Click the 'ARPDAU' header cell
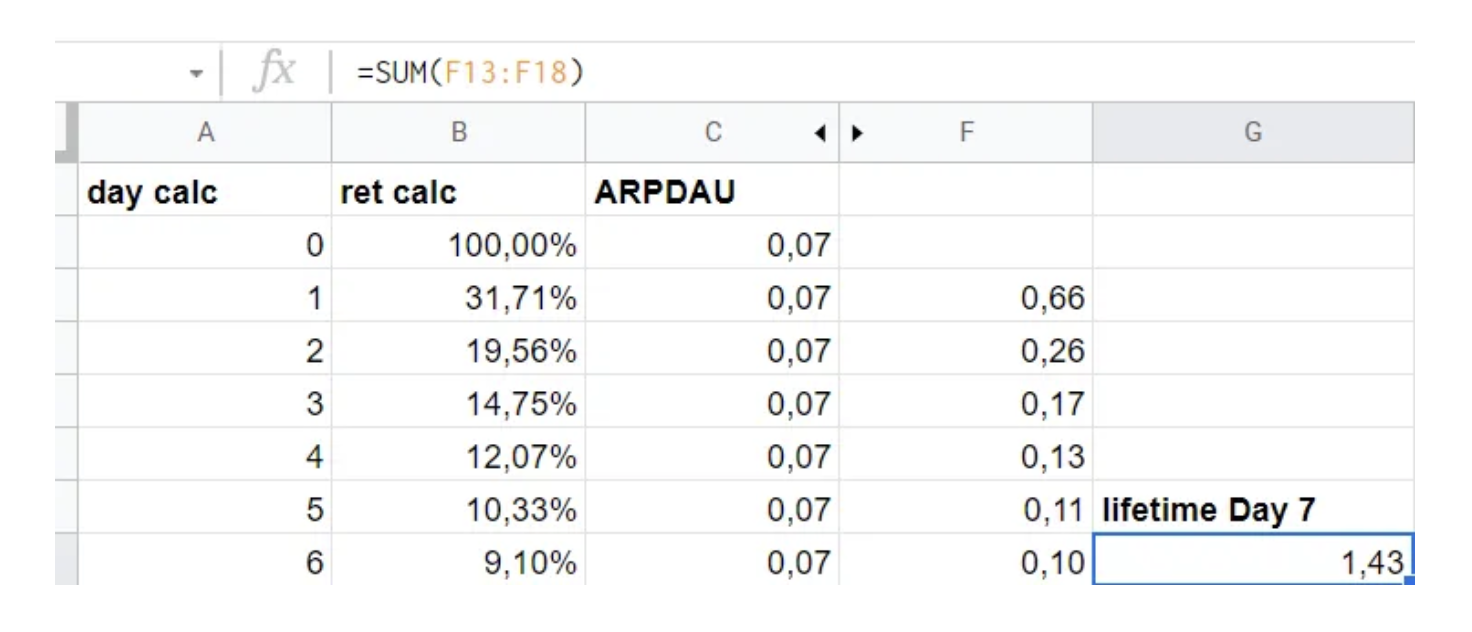This screenshot has height=632, width=1472. point(712,191)
